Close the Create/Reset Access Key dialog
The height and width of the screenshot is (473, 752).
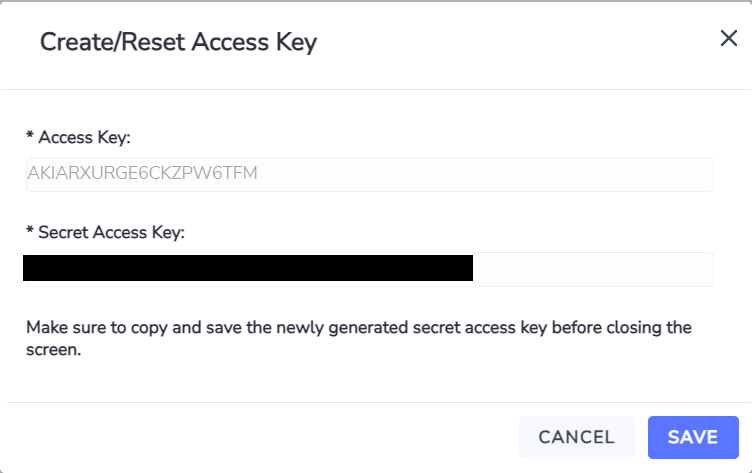point(728,38)
